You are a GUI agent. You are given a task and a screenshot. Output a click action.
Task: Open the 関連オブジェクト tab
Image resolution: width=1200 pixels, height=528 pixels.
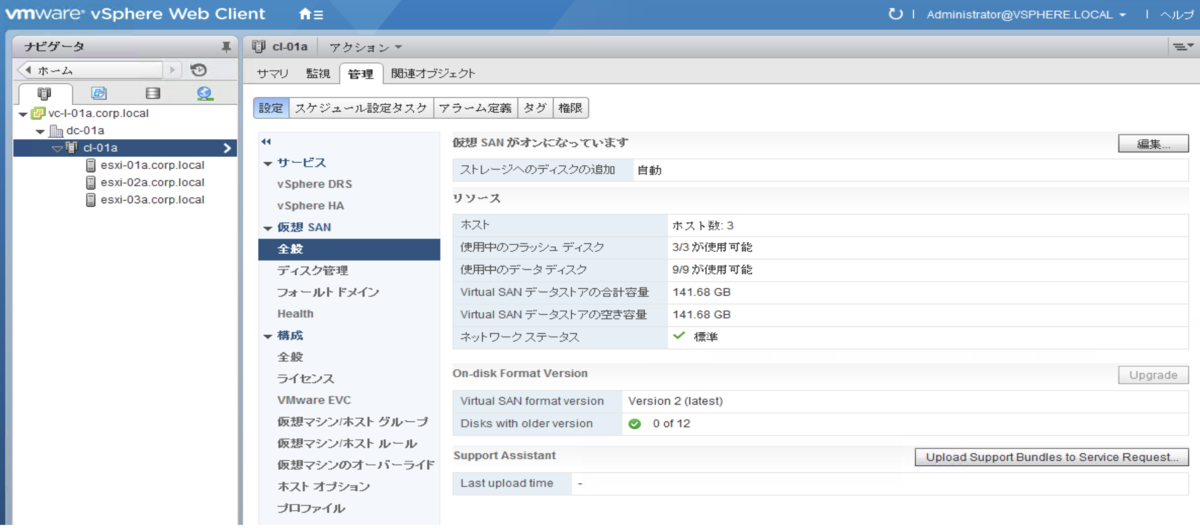(433, 74)
